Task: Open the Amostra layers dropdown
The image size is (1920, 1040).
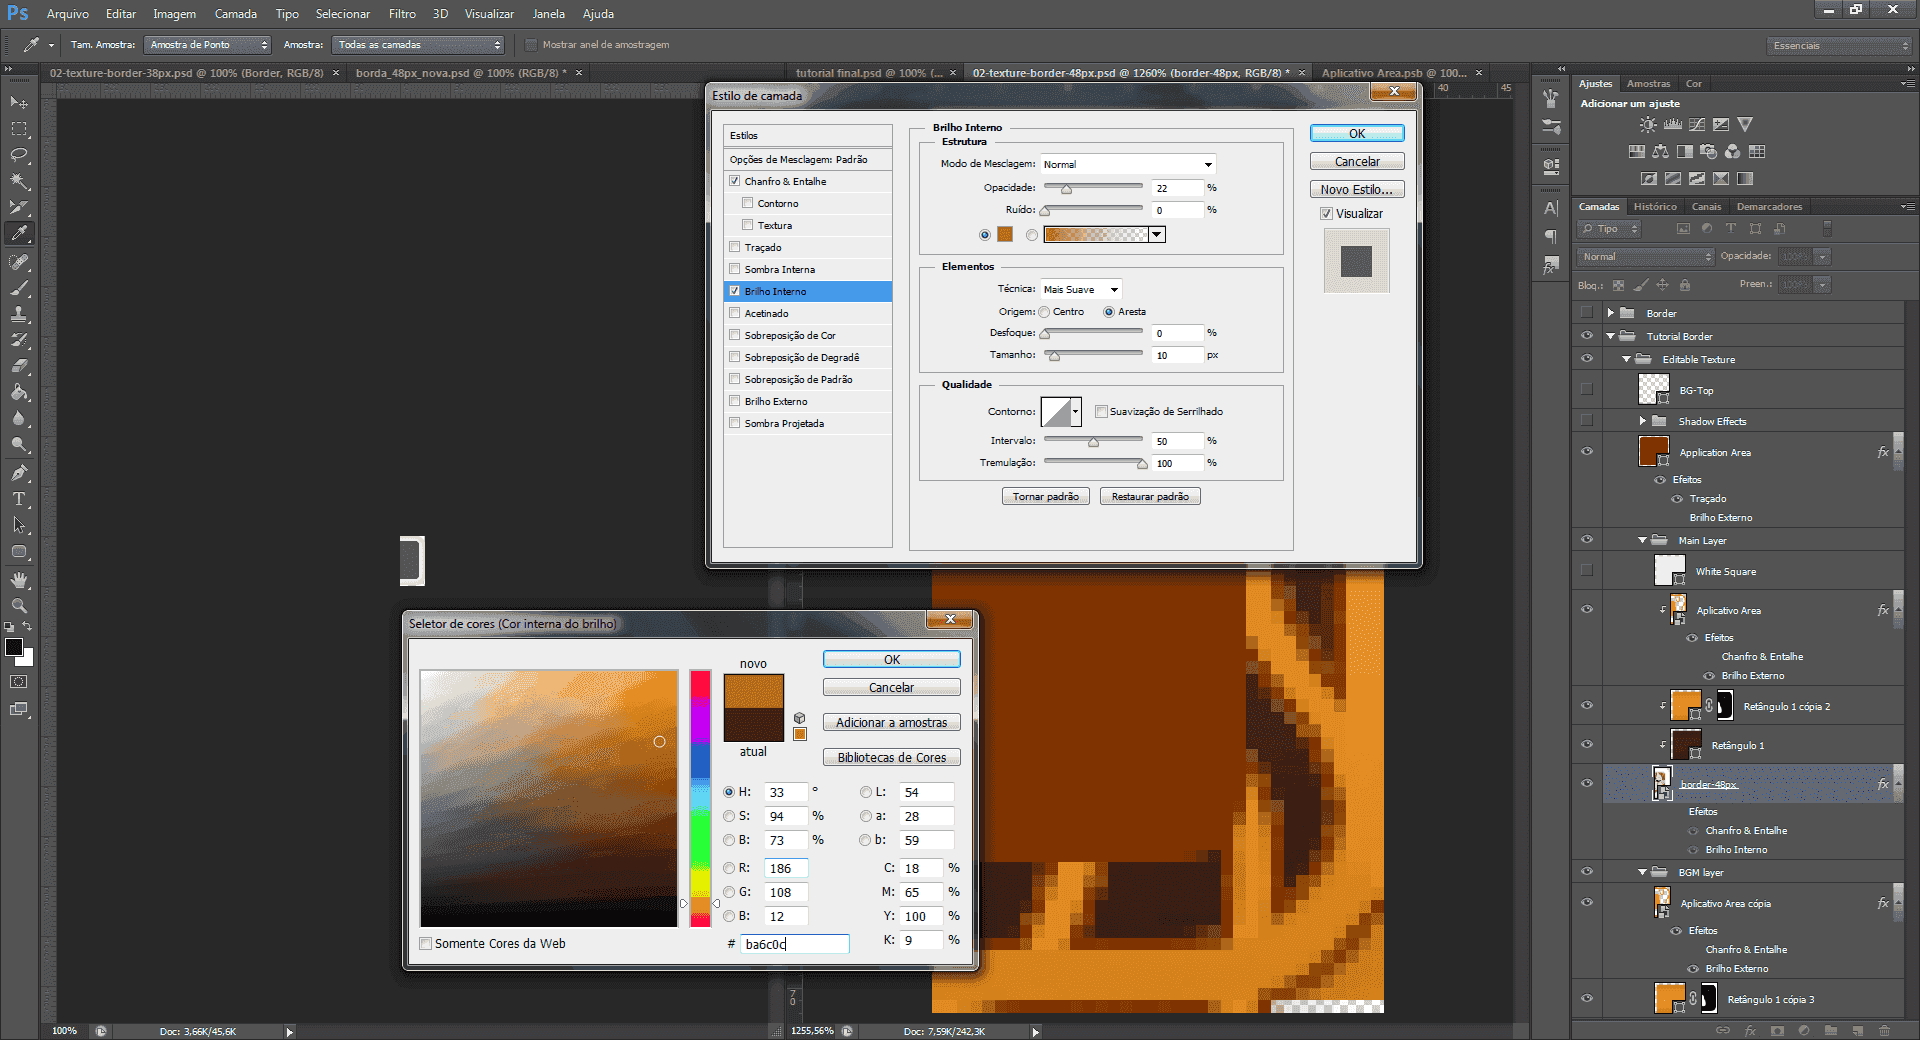Action: tap(419, 45)
